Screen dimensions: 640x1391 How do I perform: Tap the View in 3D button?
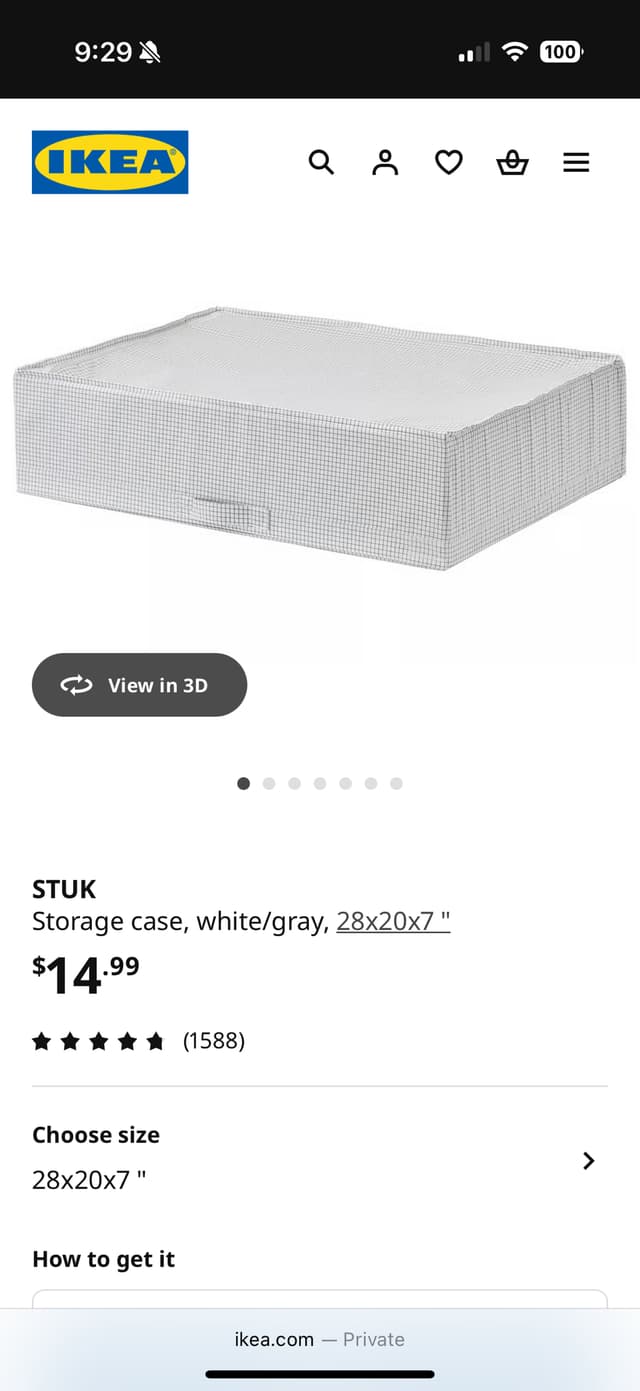click(x=139, y=685)
